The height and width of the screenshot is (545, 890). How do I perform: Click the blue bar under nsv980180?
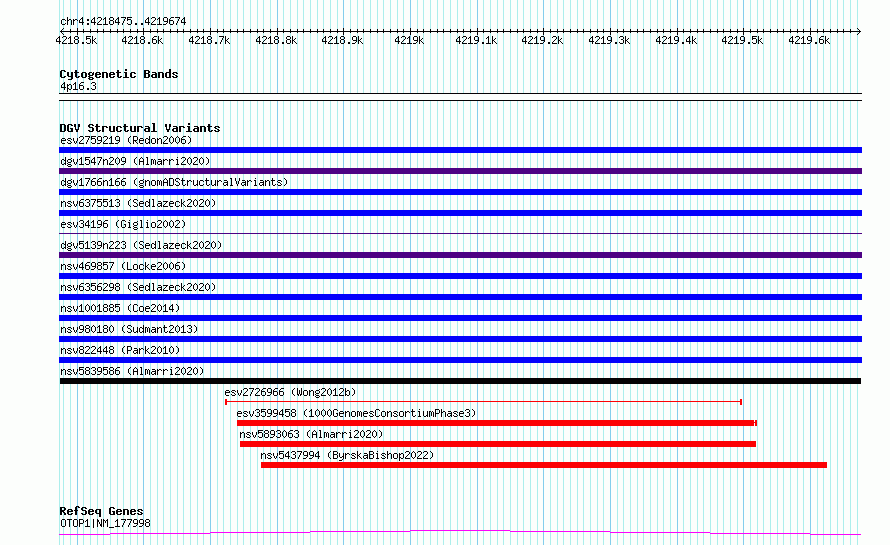460,339
